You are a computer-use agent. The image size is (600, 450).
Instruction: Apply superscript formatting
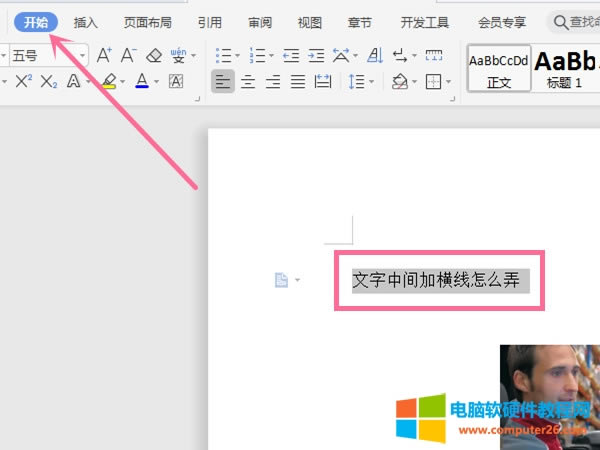click(x=24, y=81)
